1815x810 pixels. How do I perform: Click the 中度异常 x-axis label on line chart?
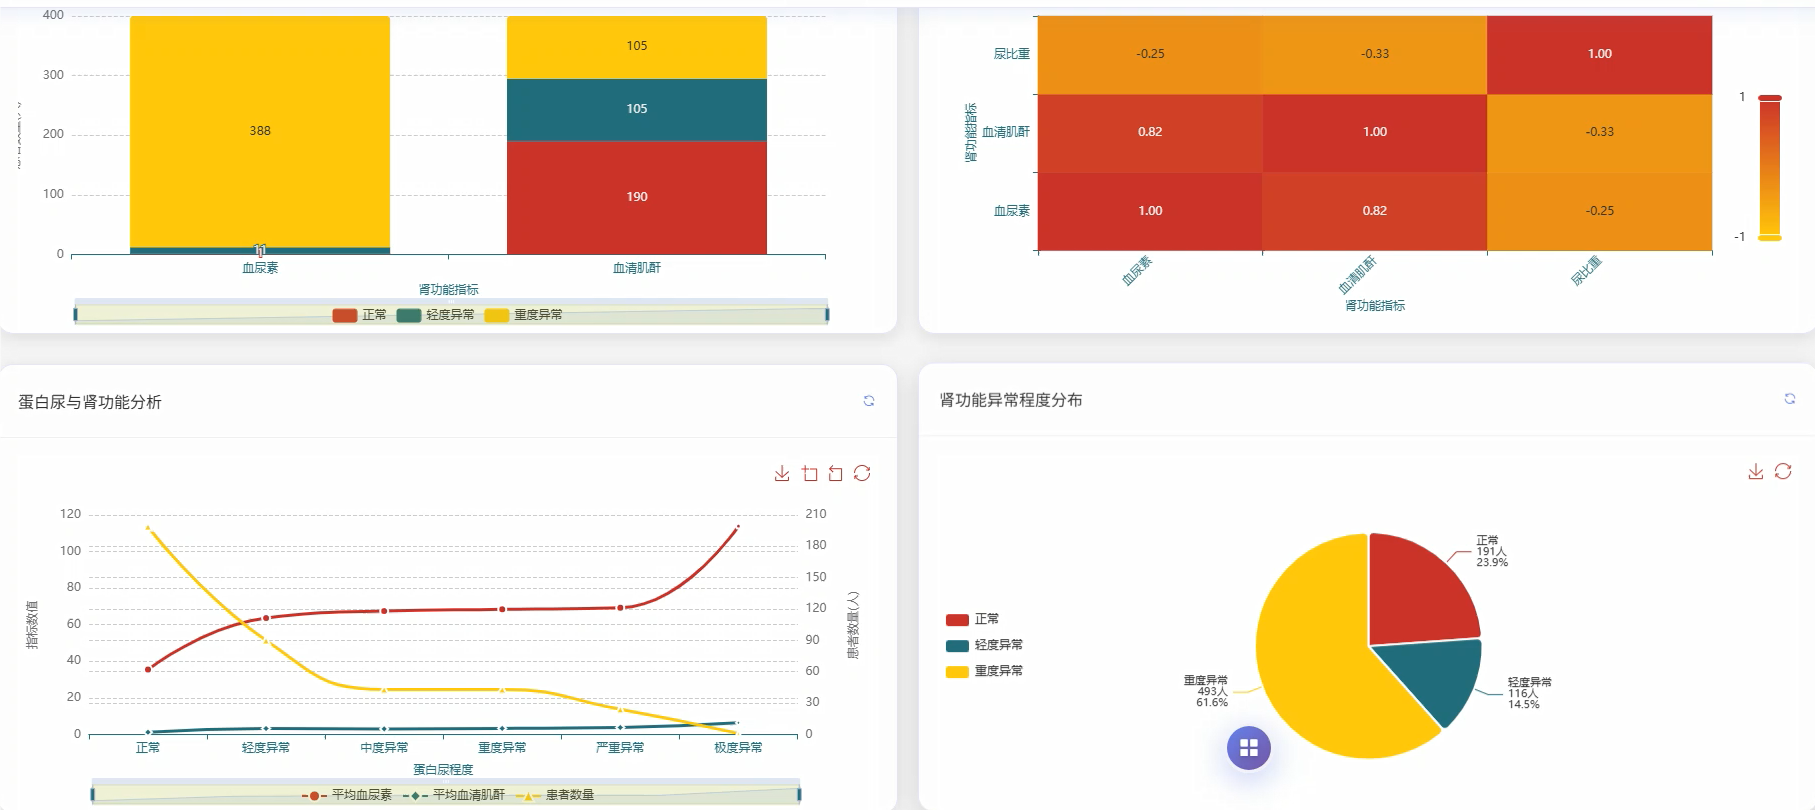point(384,748)
